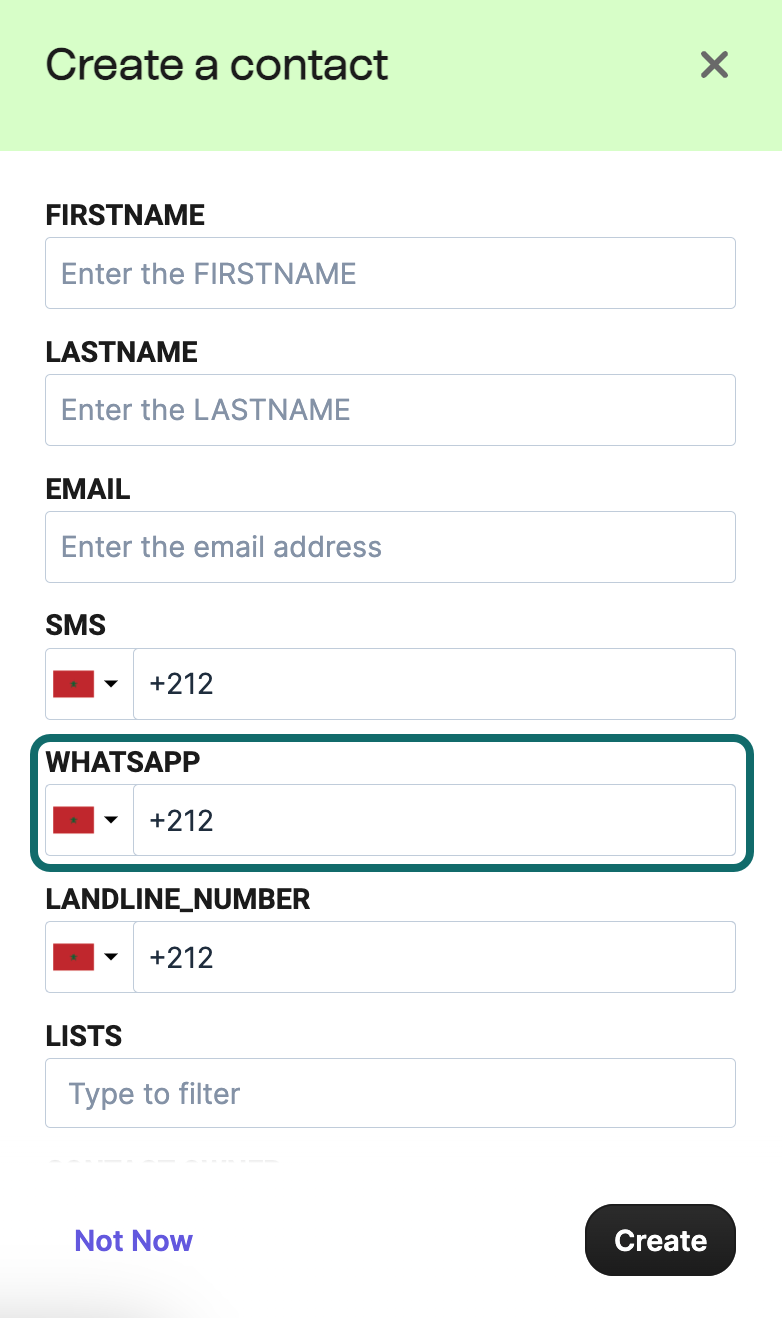
Task: Select the landline phone number field
Action: 435,956
